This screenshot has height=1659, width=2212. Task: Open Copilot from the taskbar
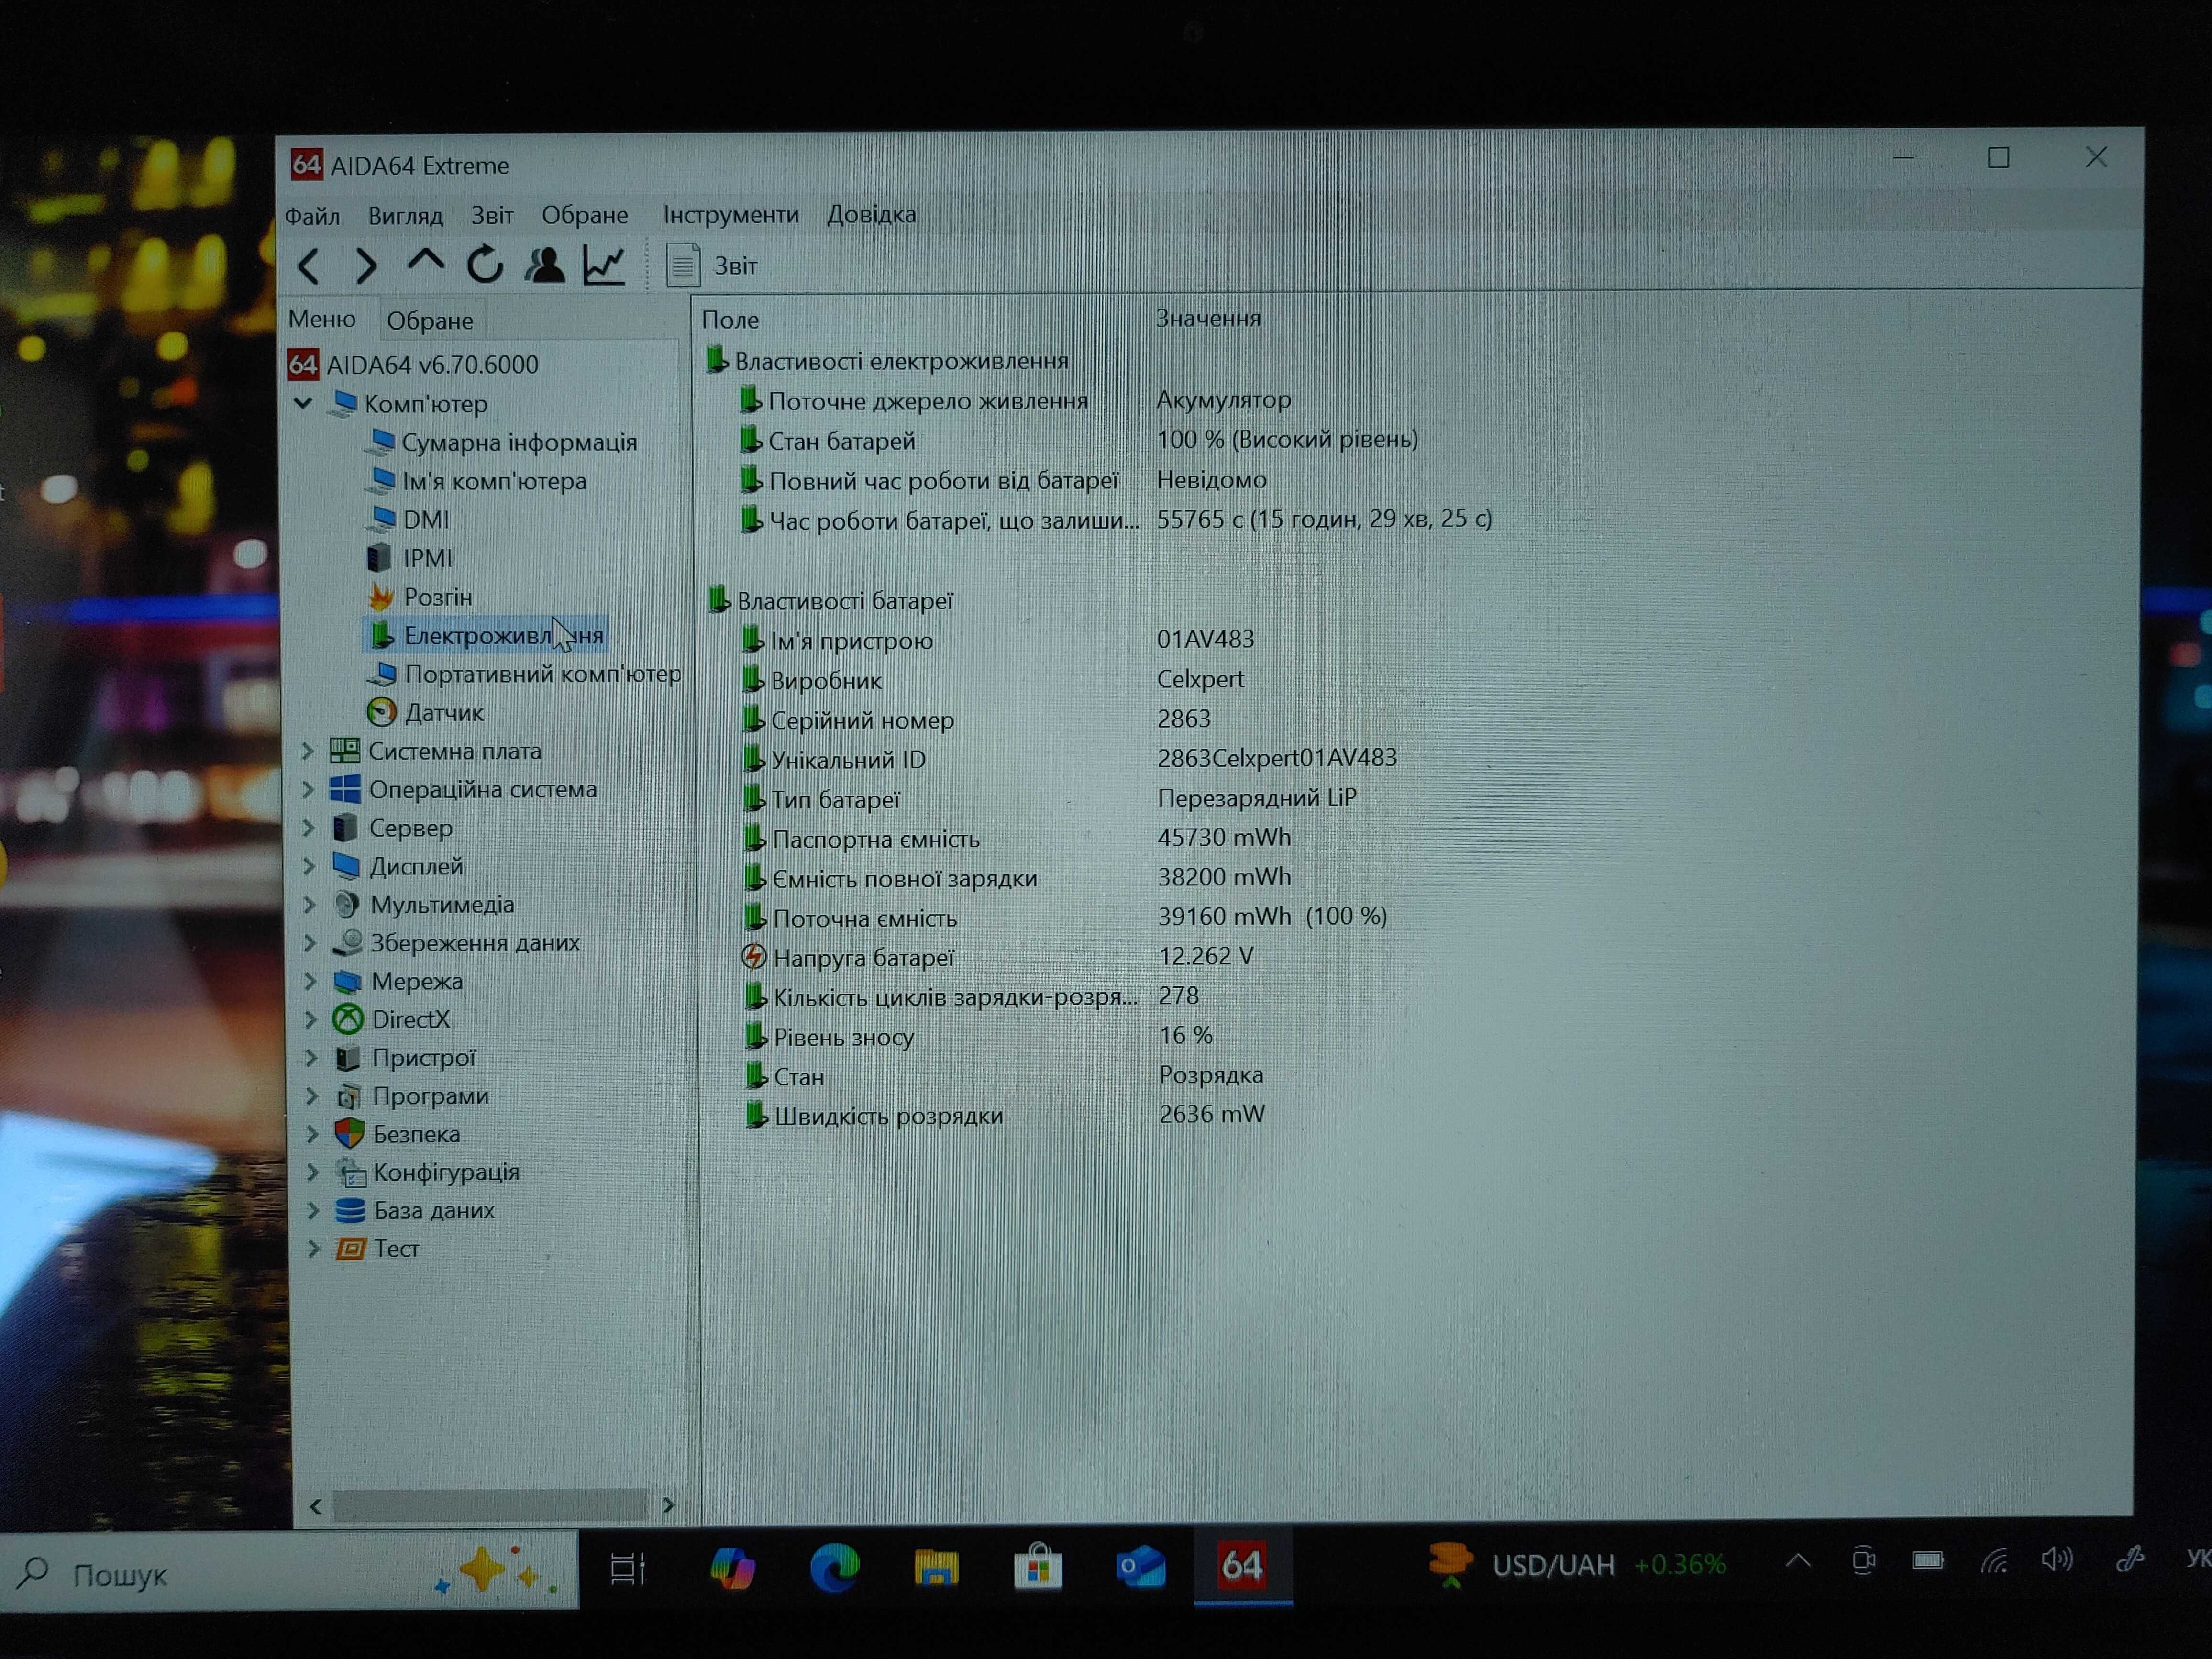[732, 1568]
